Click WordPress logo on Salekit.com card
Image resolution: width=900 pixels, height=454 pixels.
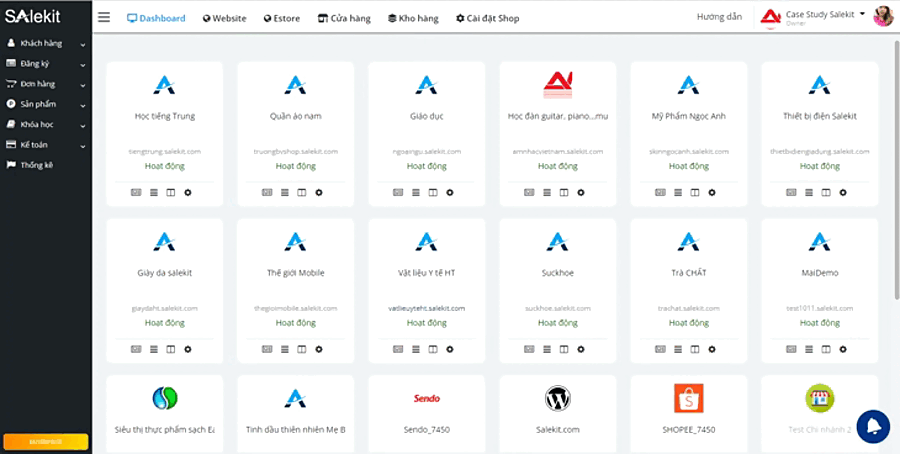point(557,398)
